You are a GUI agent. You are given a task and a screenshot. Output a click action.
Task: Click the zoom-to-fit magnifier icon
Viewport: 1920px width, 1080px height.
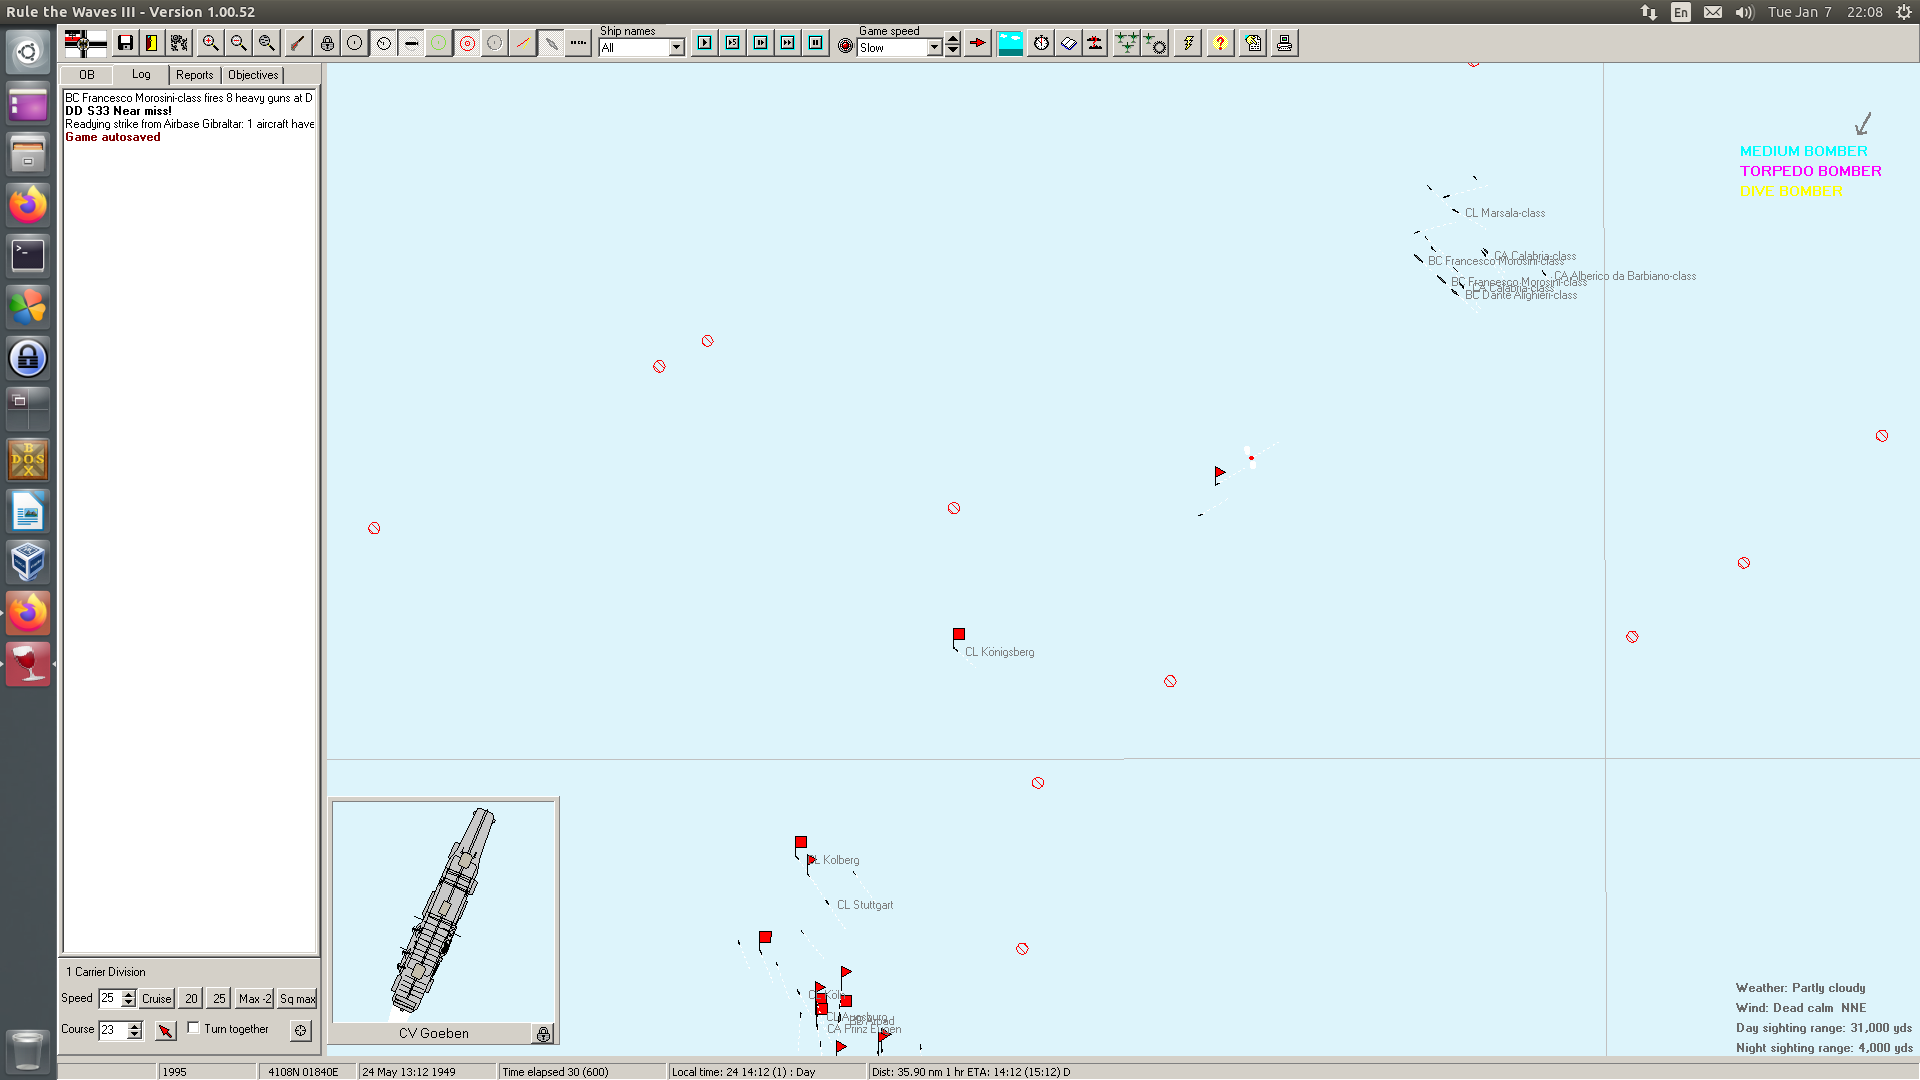[x=266, y=43]
